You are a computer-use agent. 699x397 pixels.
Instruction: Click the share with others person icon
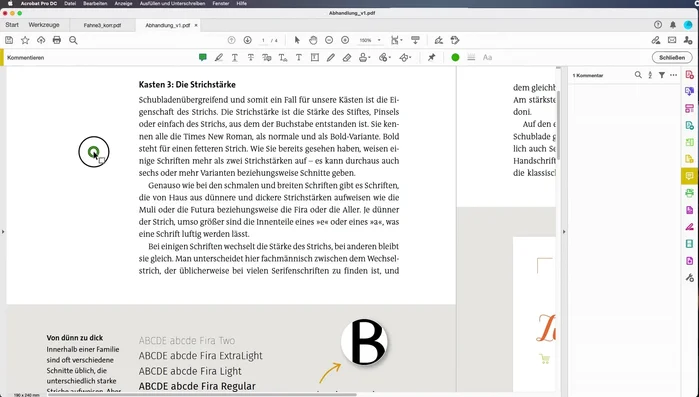coord(688,40)
